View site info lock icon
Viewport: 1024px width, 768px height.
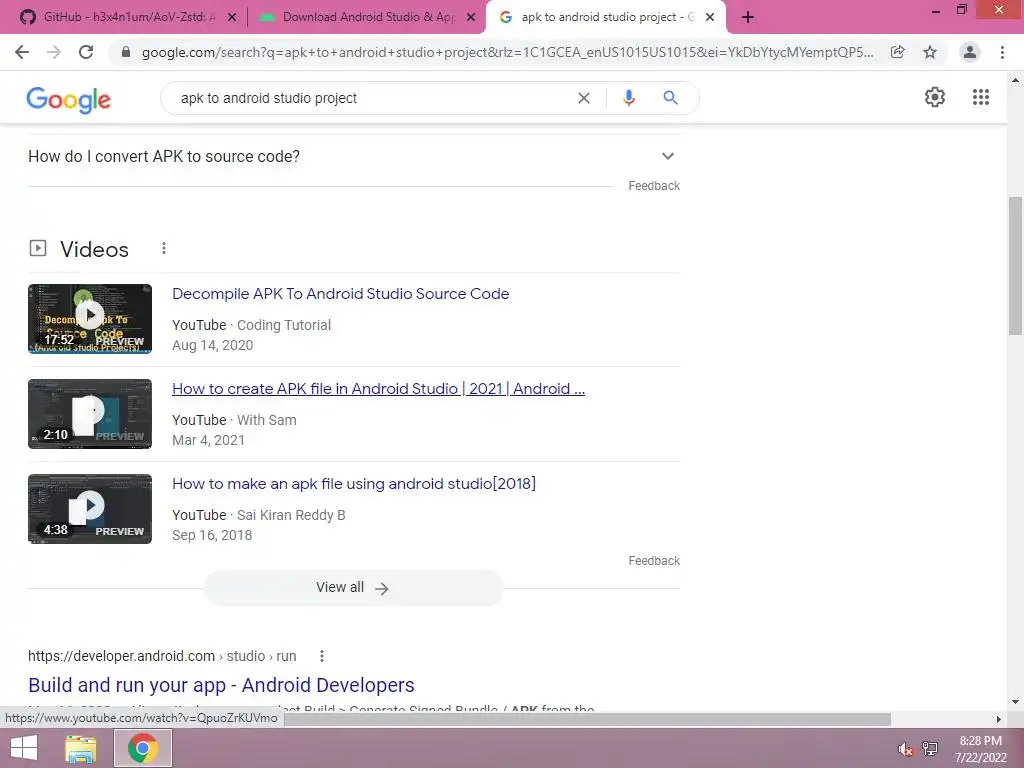click(x=126, y=52)
